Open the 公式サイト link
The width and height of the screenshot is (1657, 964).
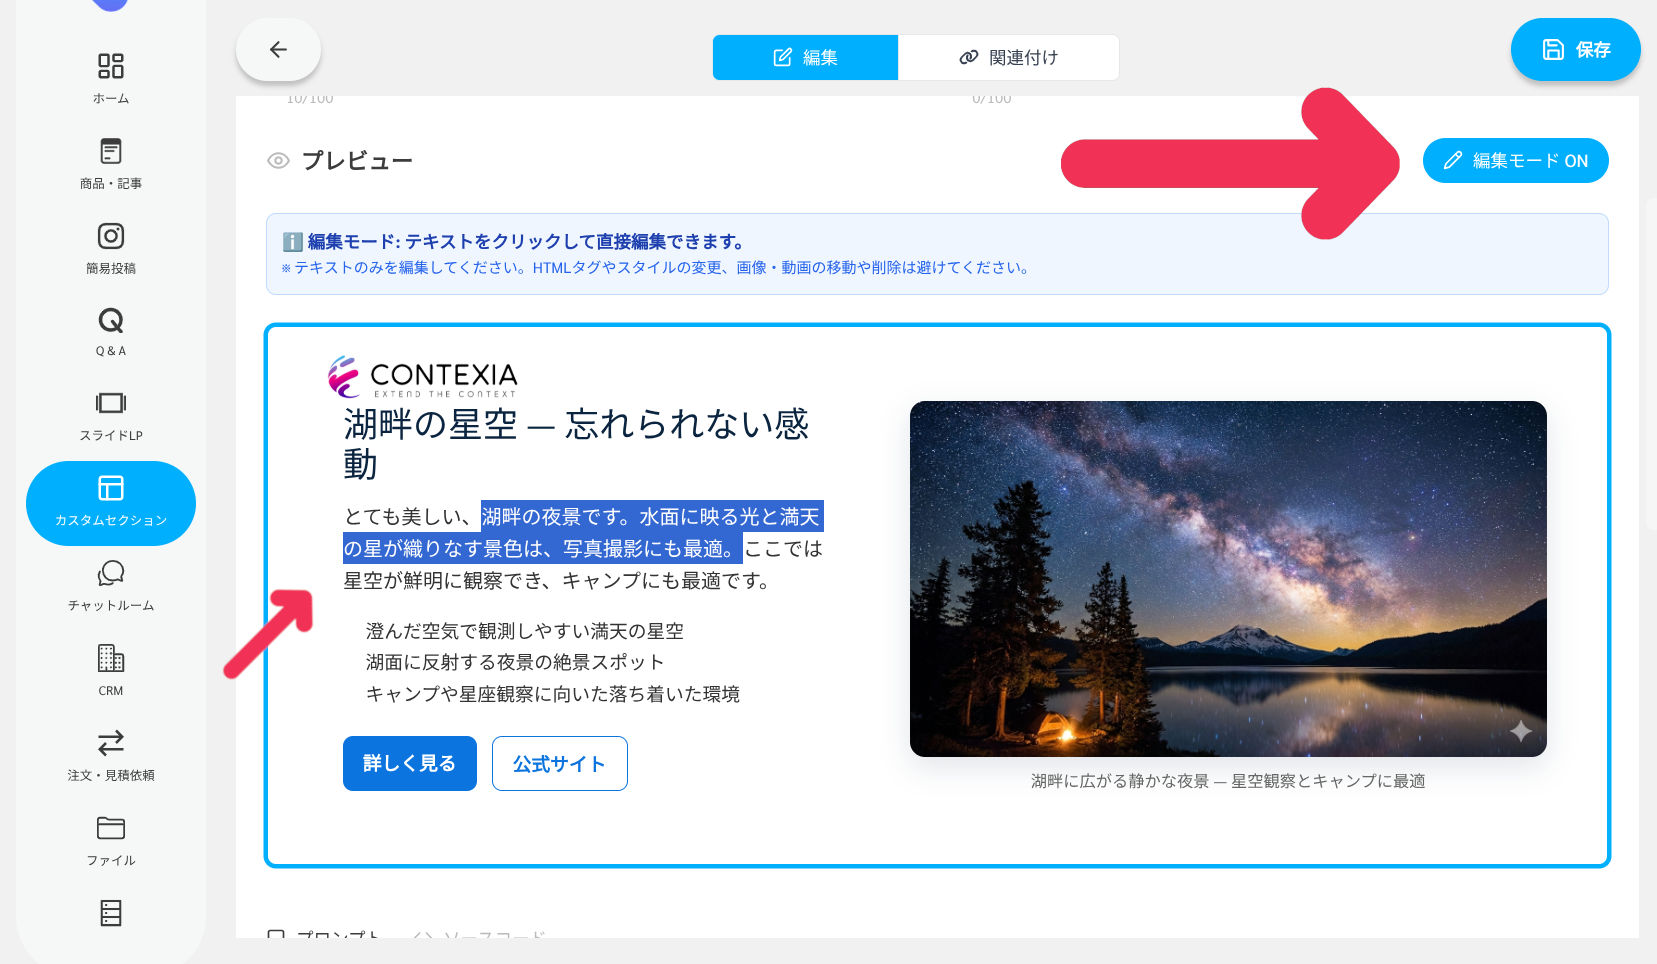point(559,763)
